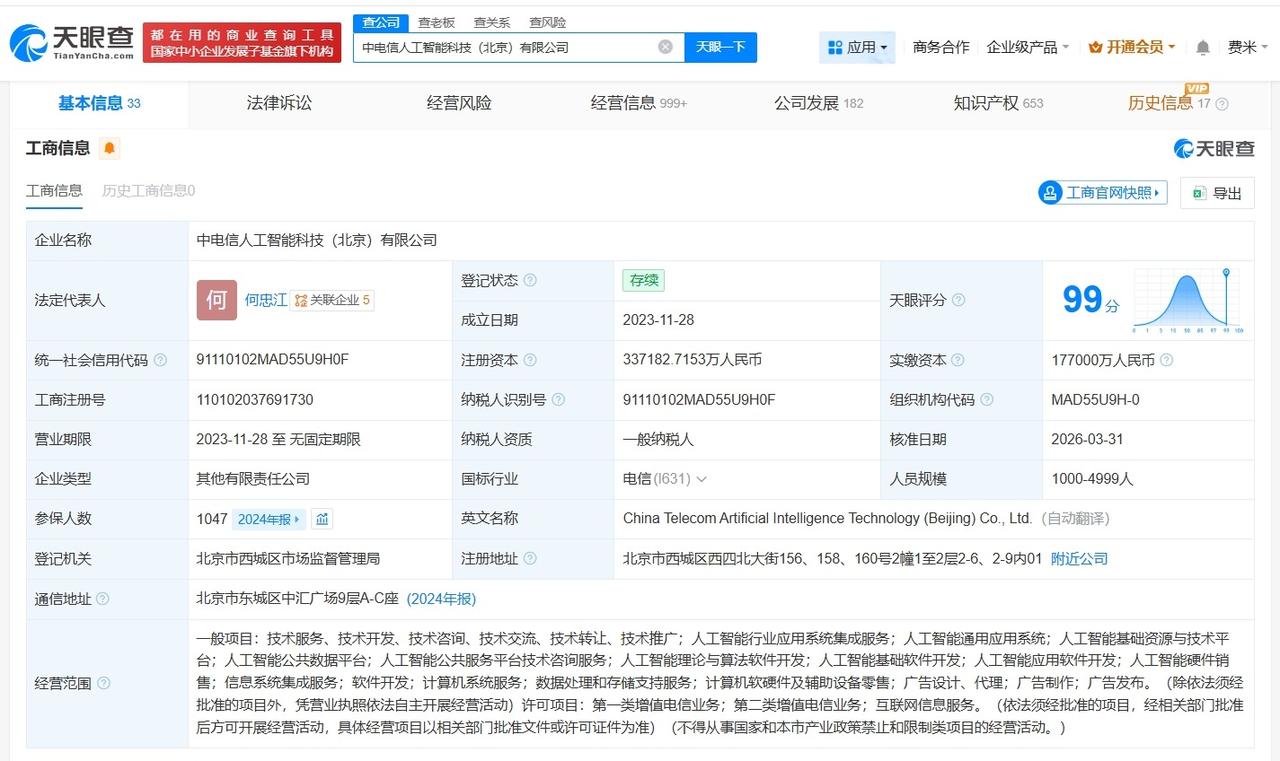The image size is (1280, 761).
Task: Click the 关联企业 5 tag
Action: pos(332,300)
